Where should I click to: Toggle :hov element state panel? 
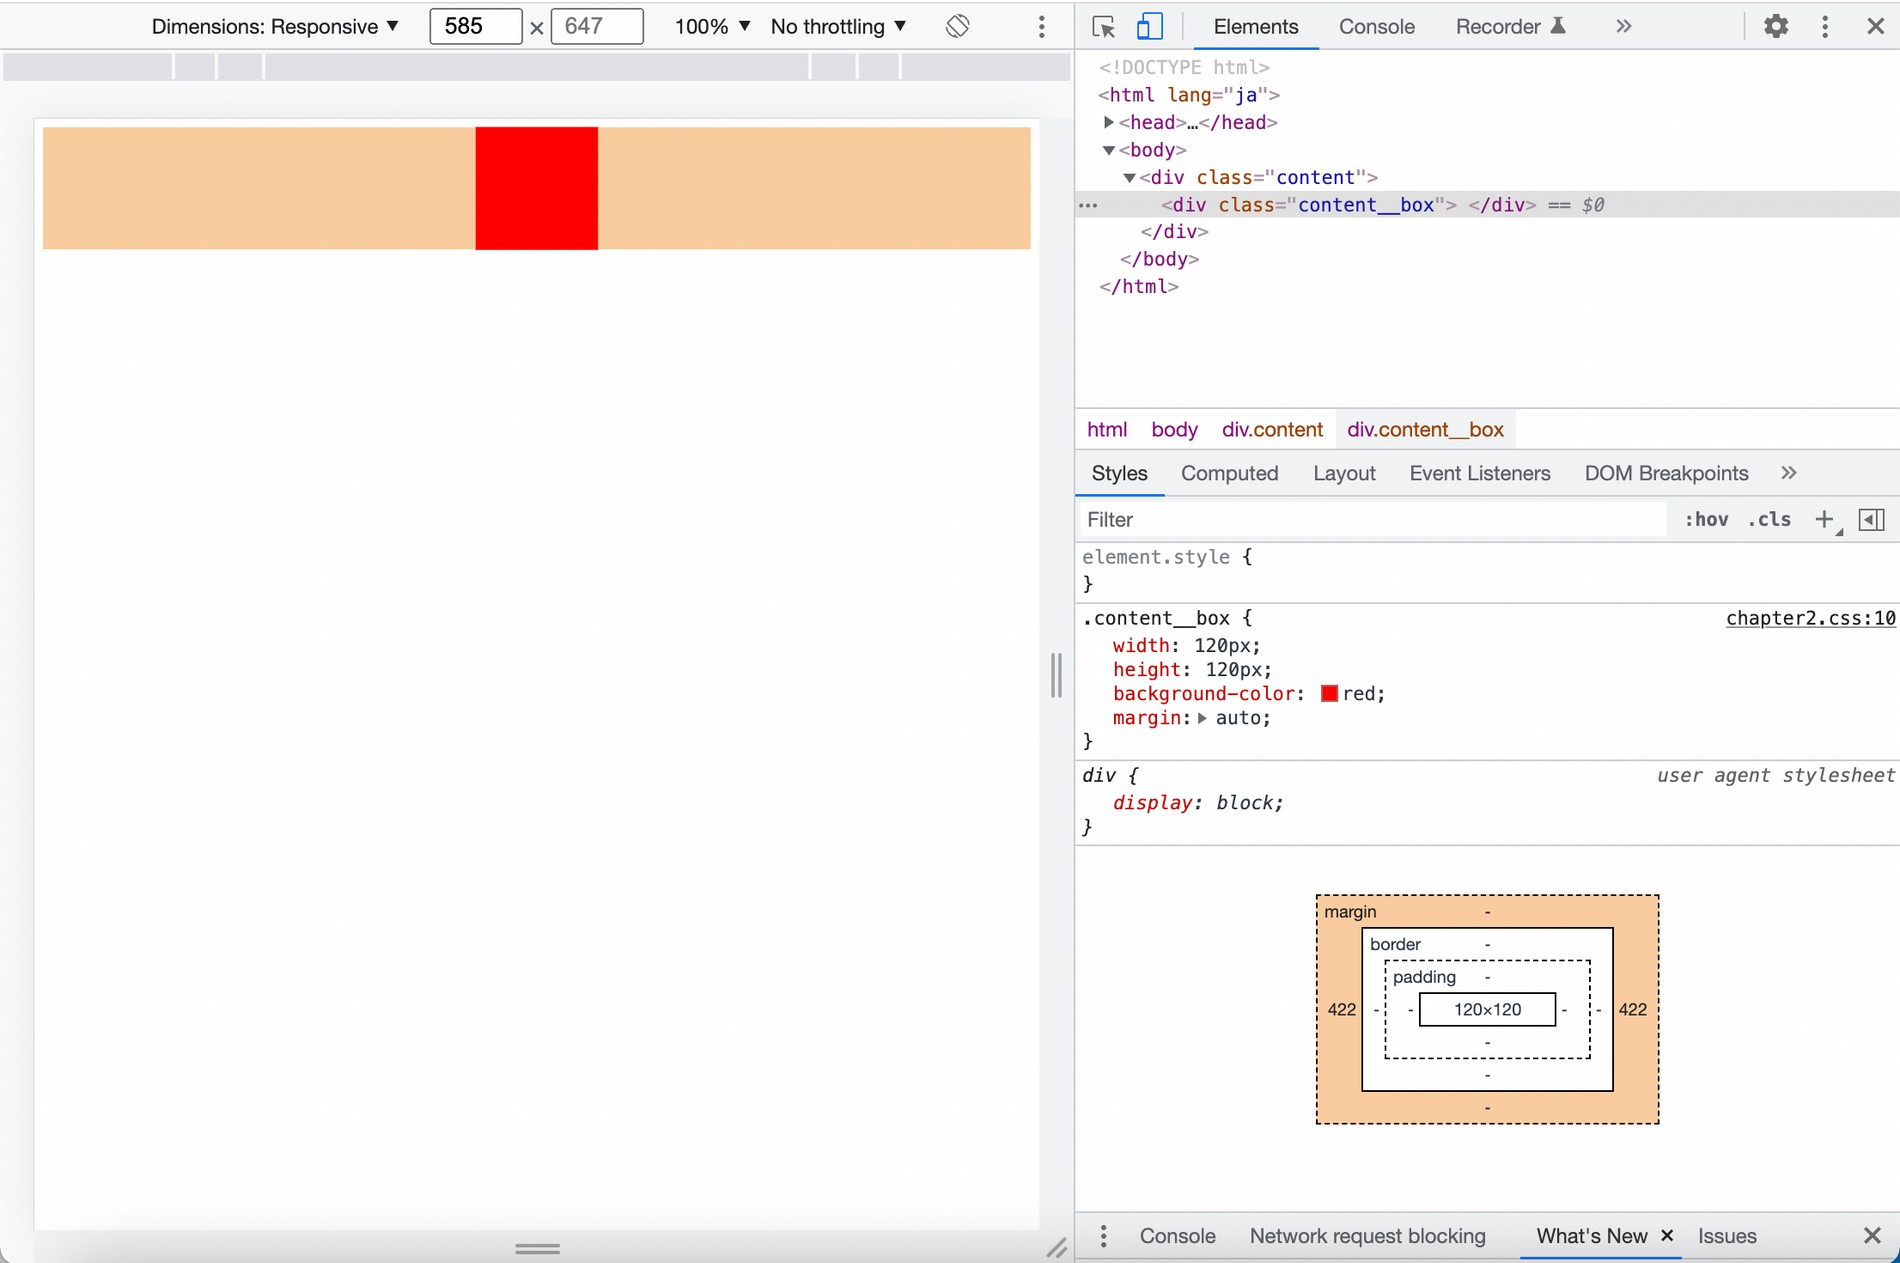click(x=1706, y=519)
